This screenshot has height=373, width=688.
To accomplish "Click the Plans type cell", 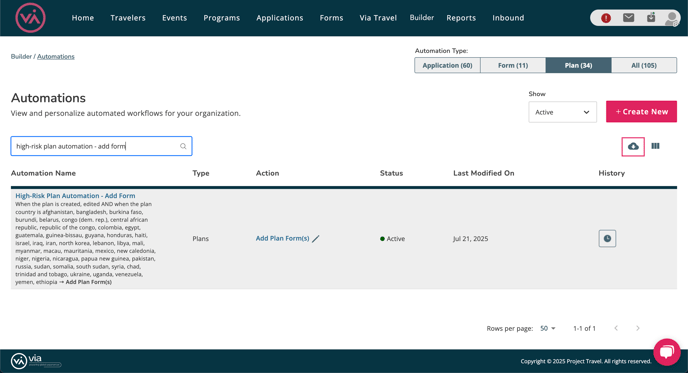I will (201, 239).
